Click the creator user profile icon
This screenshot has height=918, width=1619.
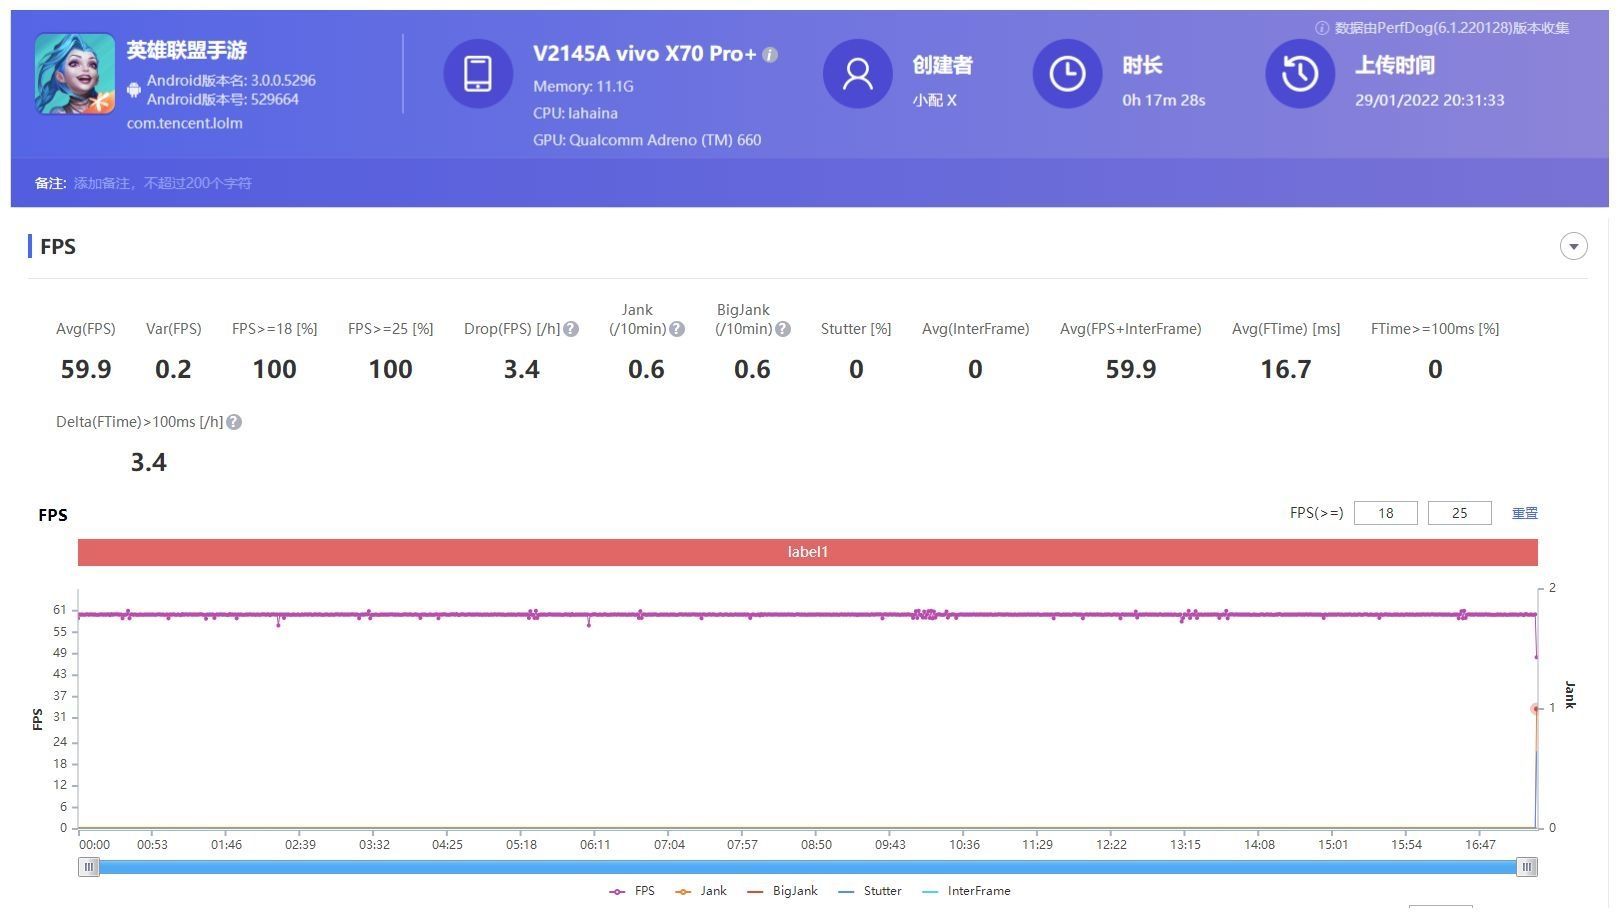pyautogui.click(x=857, y=74)
